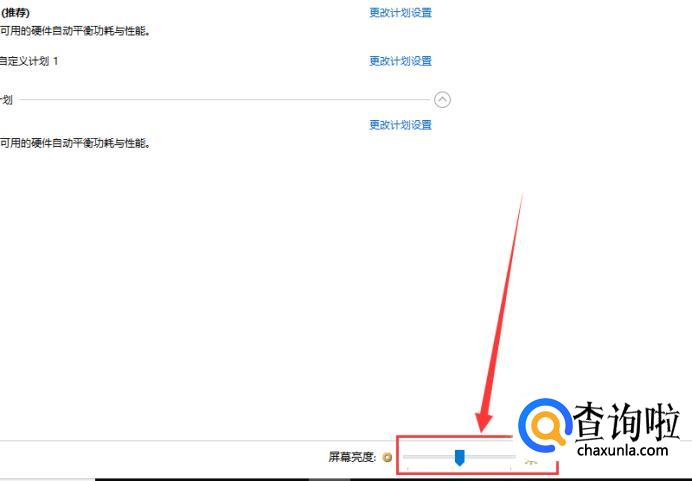Screen dimensions: 692x481
Task: Click the divider line beside the collapse chevron
Action: point(224,100)
